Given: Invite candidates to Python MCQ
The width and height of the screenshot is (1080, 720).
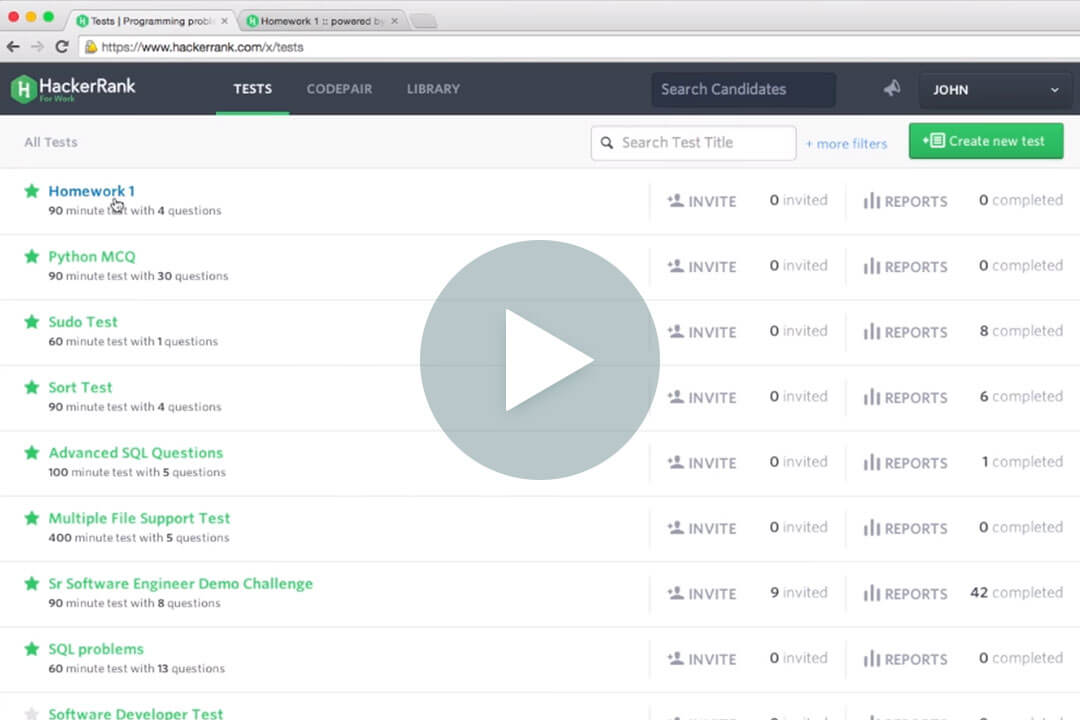Looking at the screenshot, I should coord(701,267).
